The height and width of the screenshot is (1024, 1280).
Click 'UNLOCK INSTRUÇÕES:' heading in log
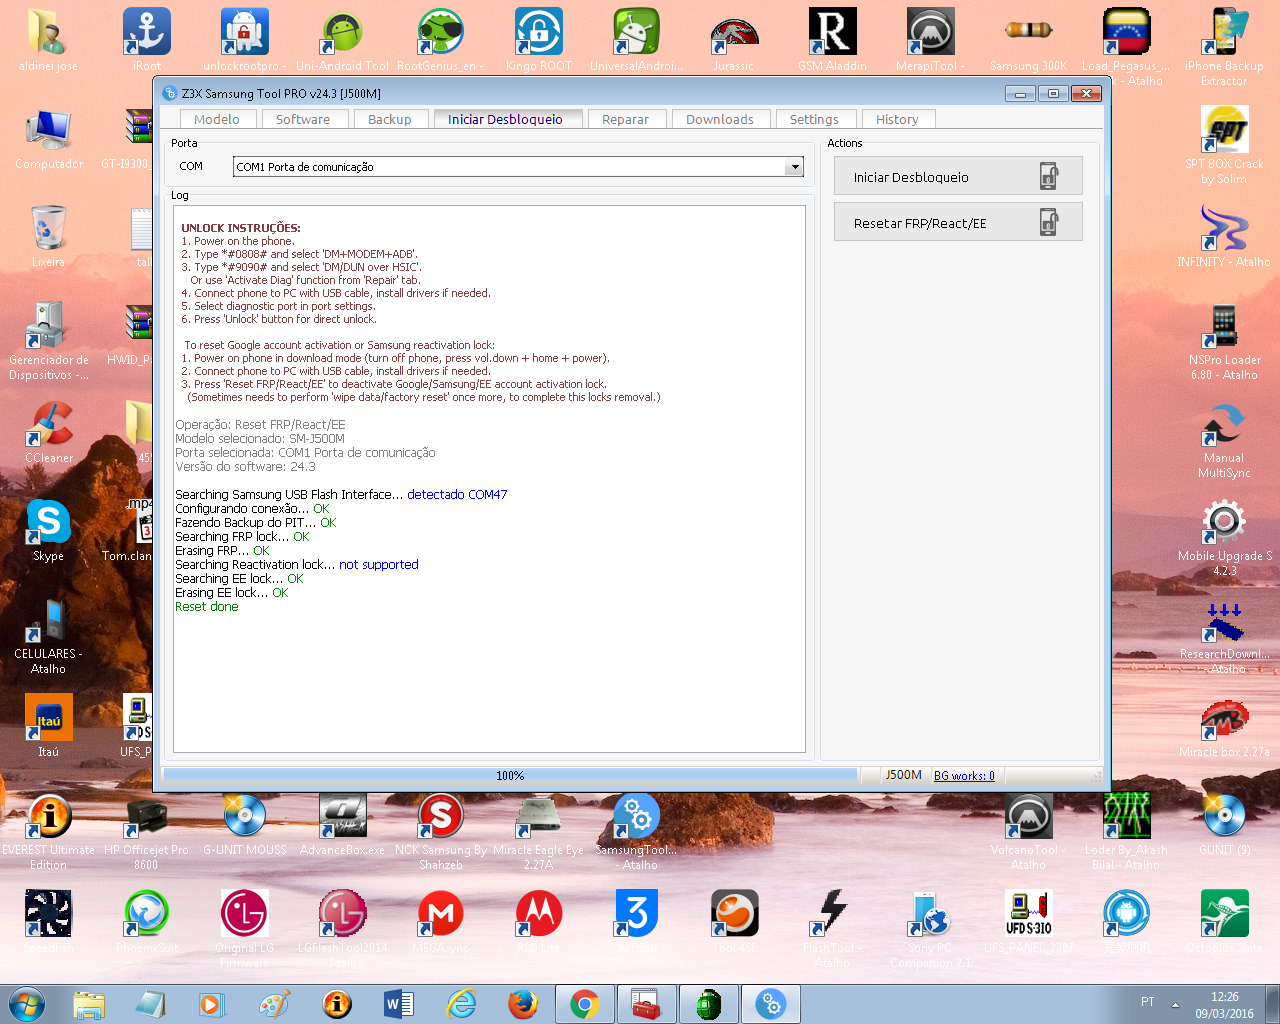[241, 228]
